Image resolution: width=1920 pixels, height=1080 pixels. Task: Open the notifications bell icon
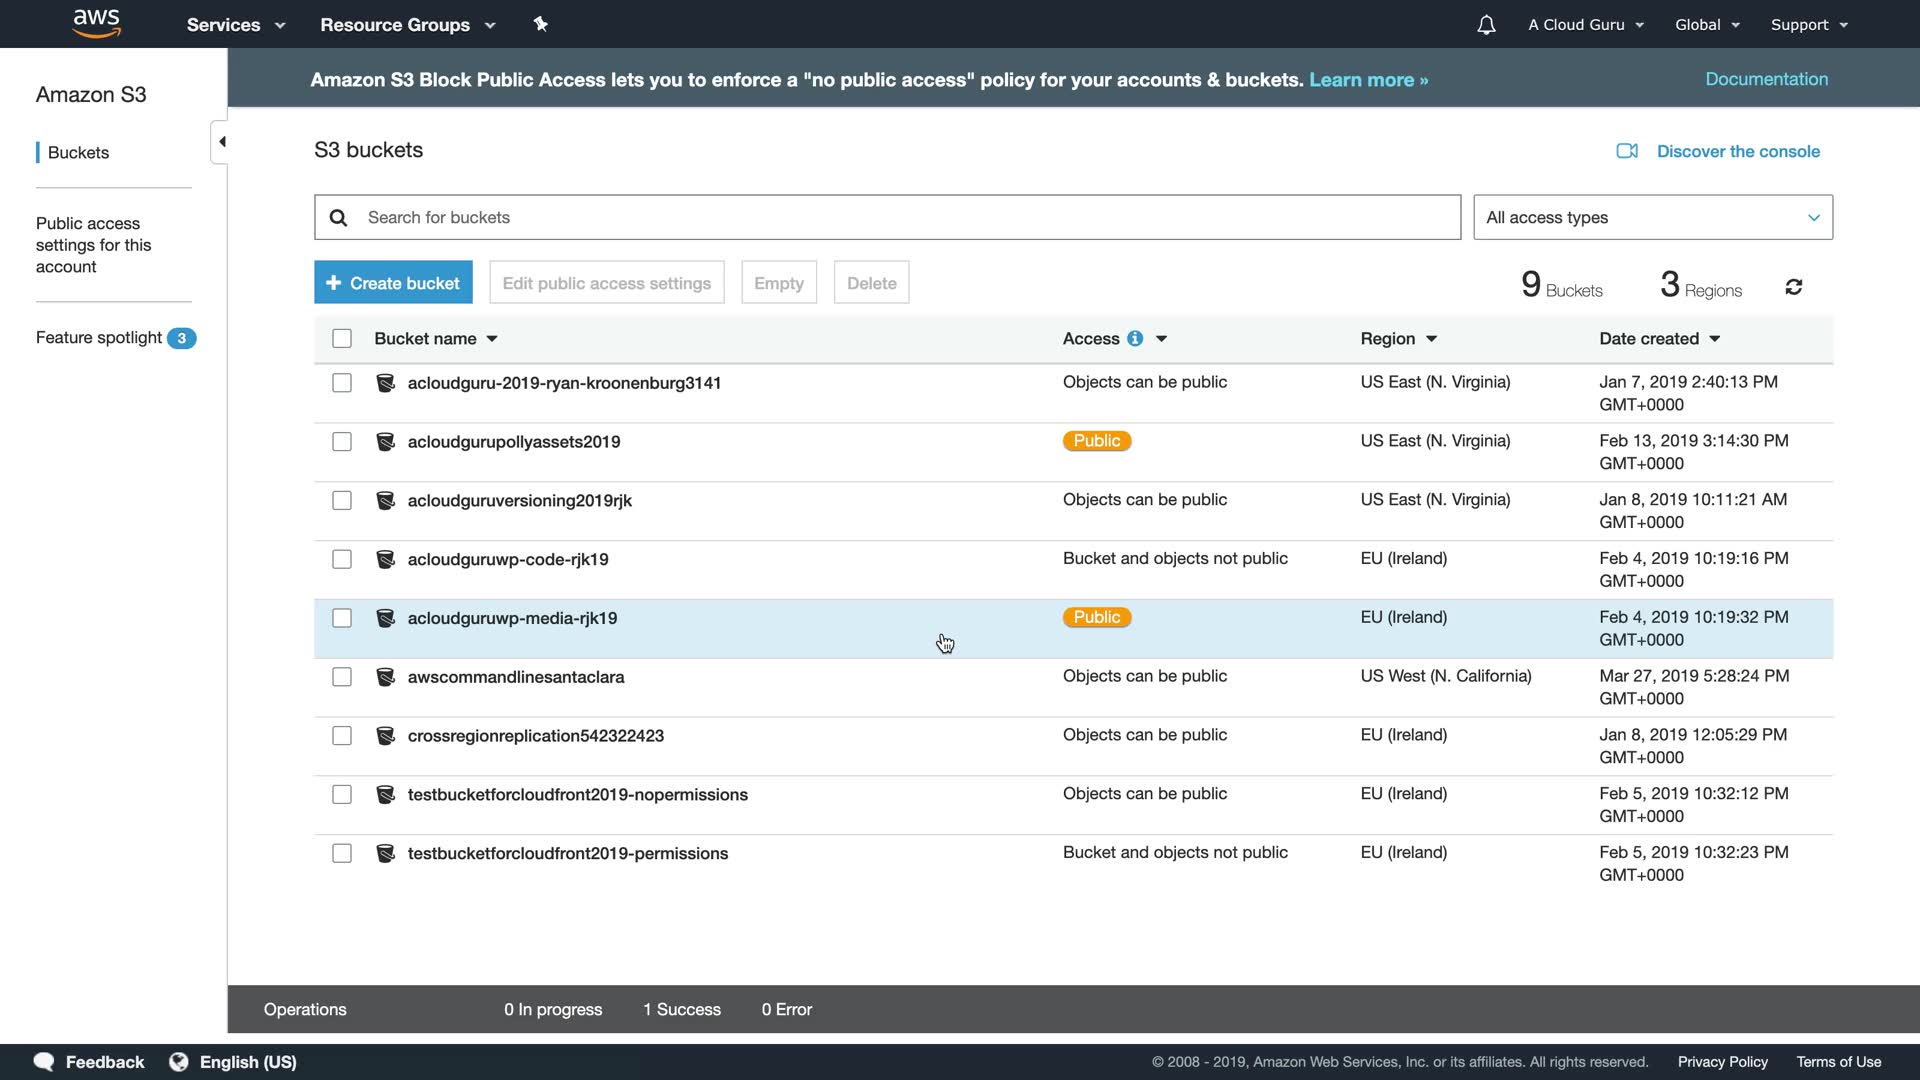[x=1486, y=25]
